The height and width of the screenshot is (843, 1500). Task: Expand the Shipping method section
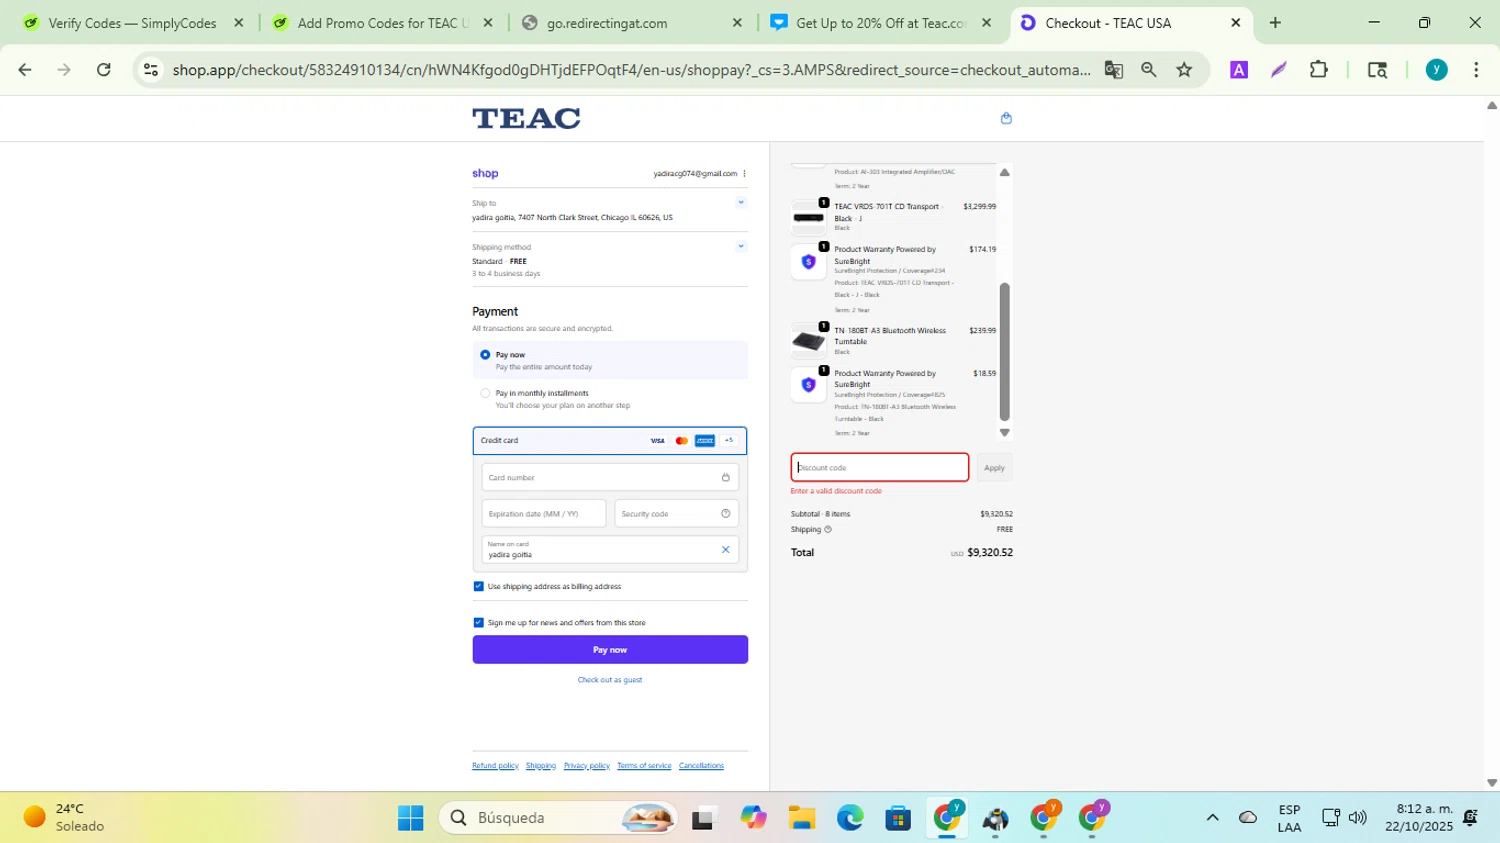(x=741, y=246)
